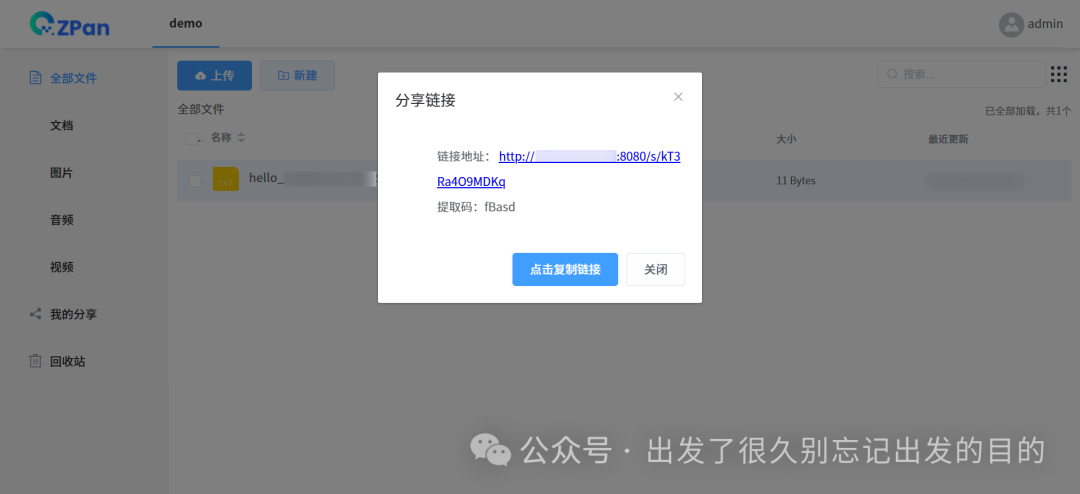Click the 最近更新 column header

tap(948, 138)
